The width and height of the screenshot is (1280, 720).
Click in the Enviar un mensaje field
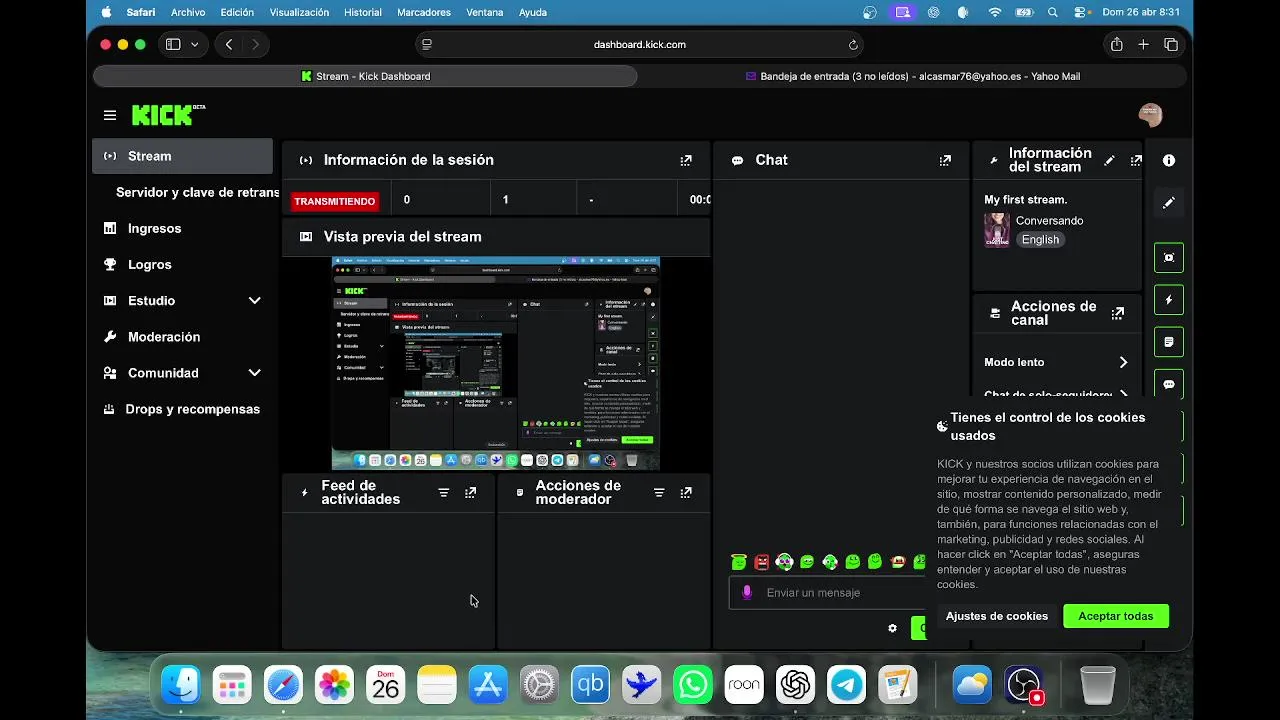(x=827, y=593)
